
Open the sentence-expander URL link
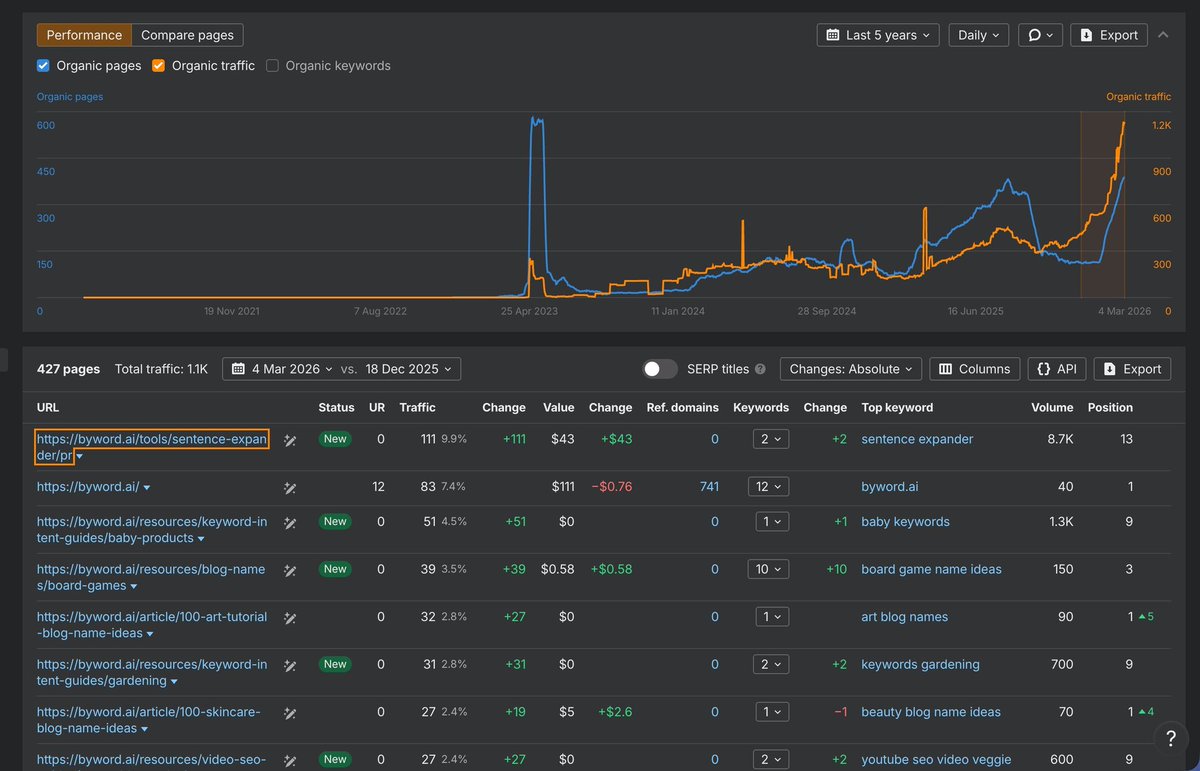pyautogui.click(x=152, y=447)
